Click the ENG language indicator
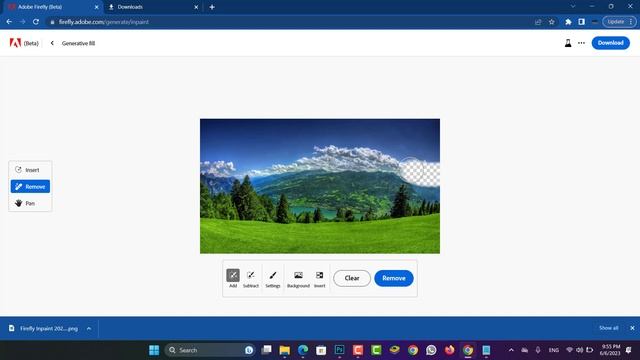 coord(554,350)
